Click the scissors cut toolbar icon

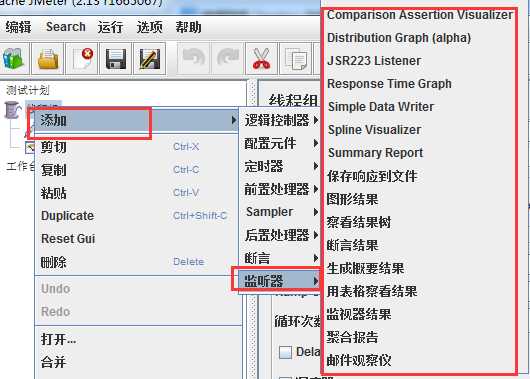point(261,58)
